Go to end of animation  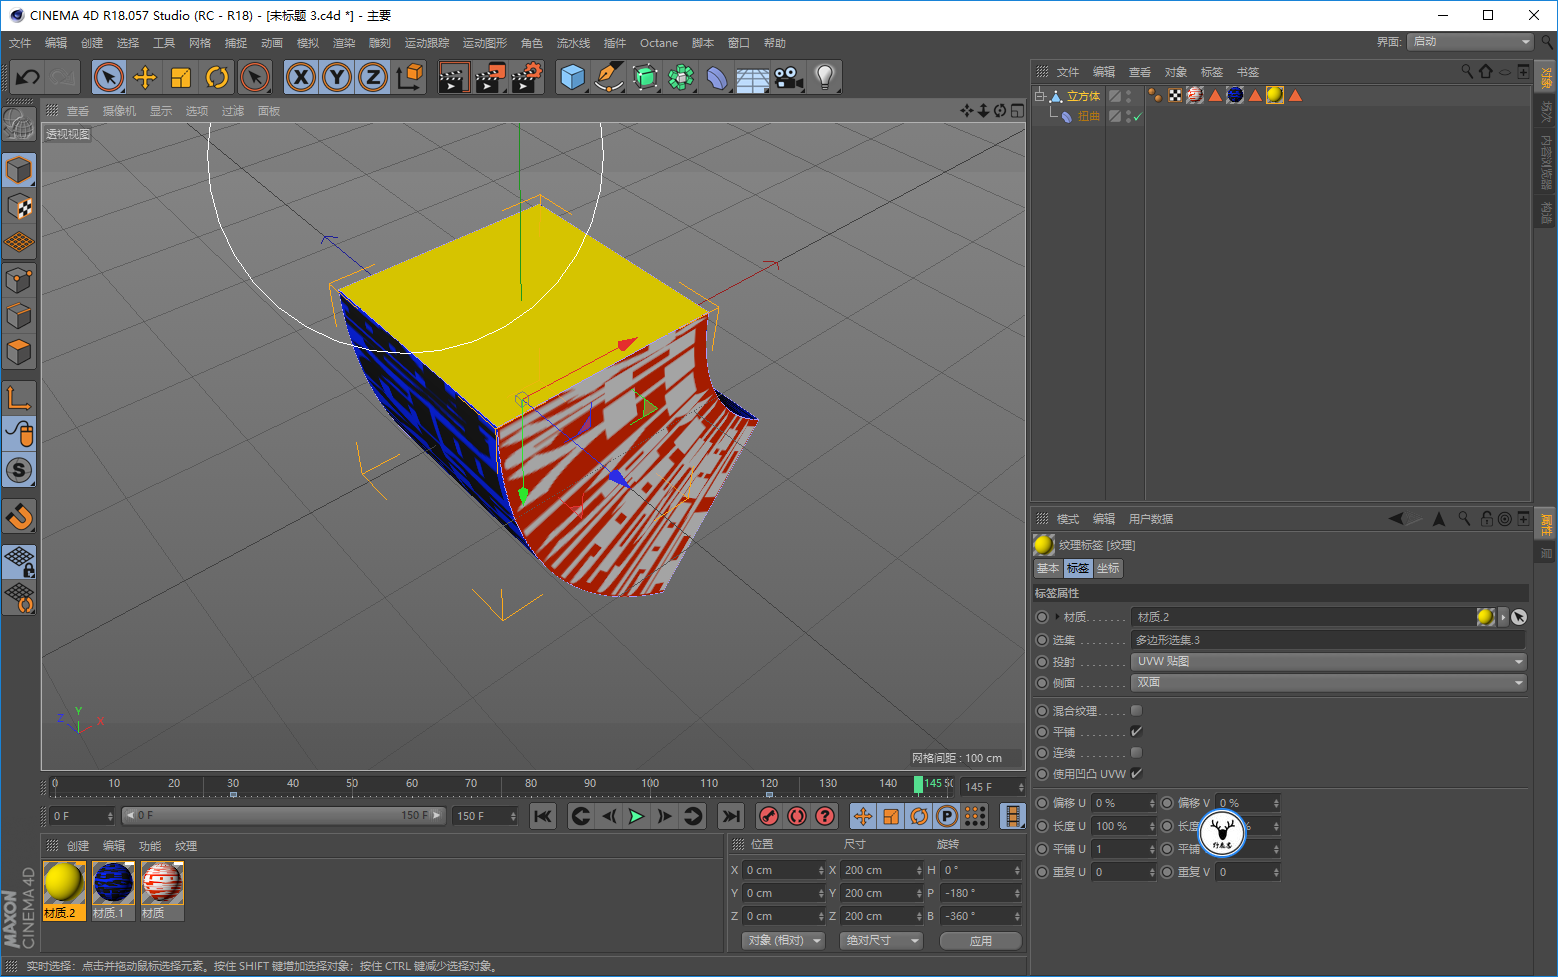point(731,816)
